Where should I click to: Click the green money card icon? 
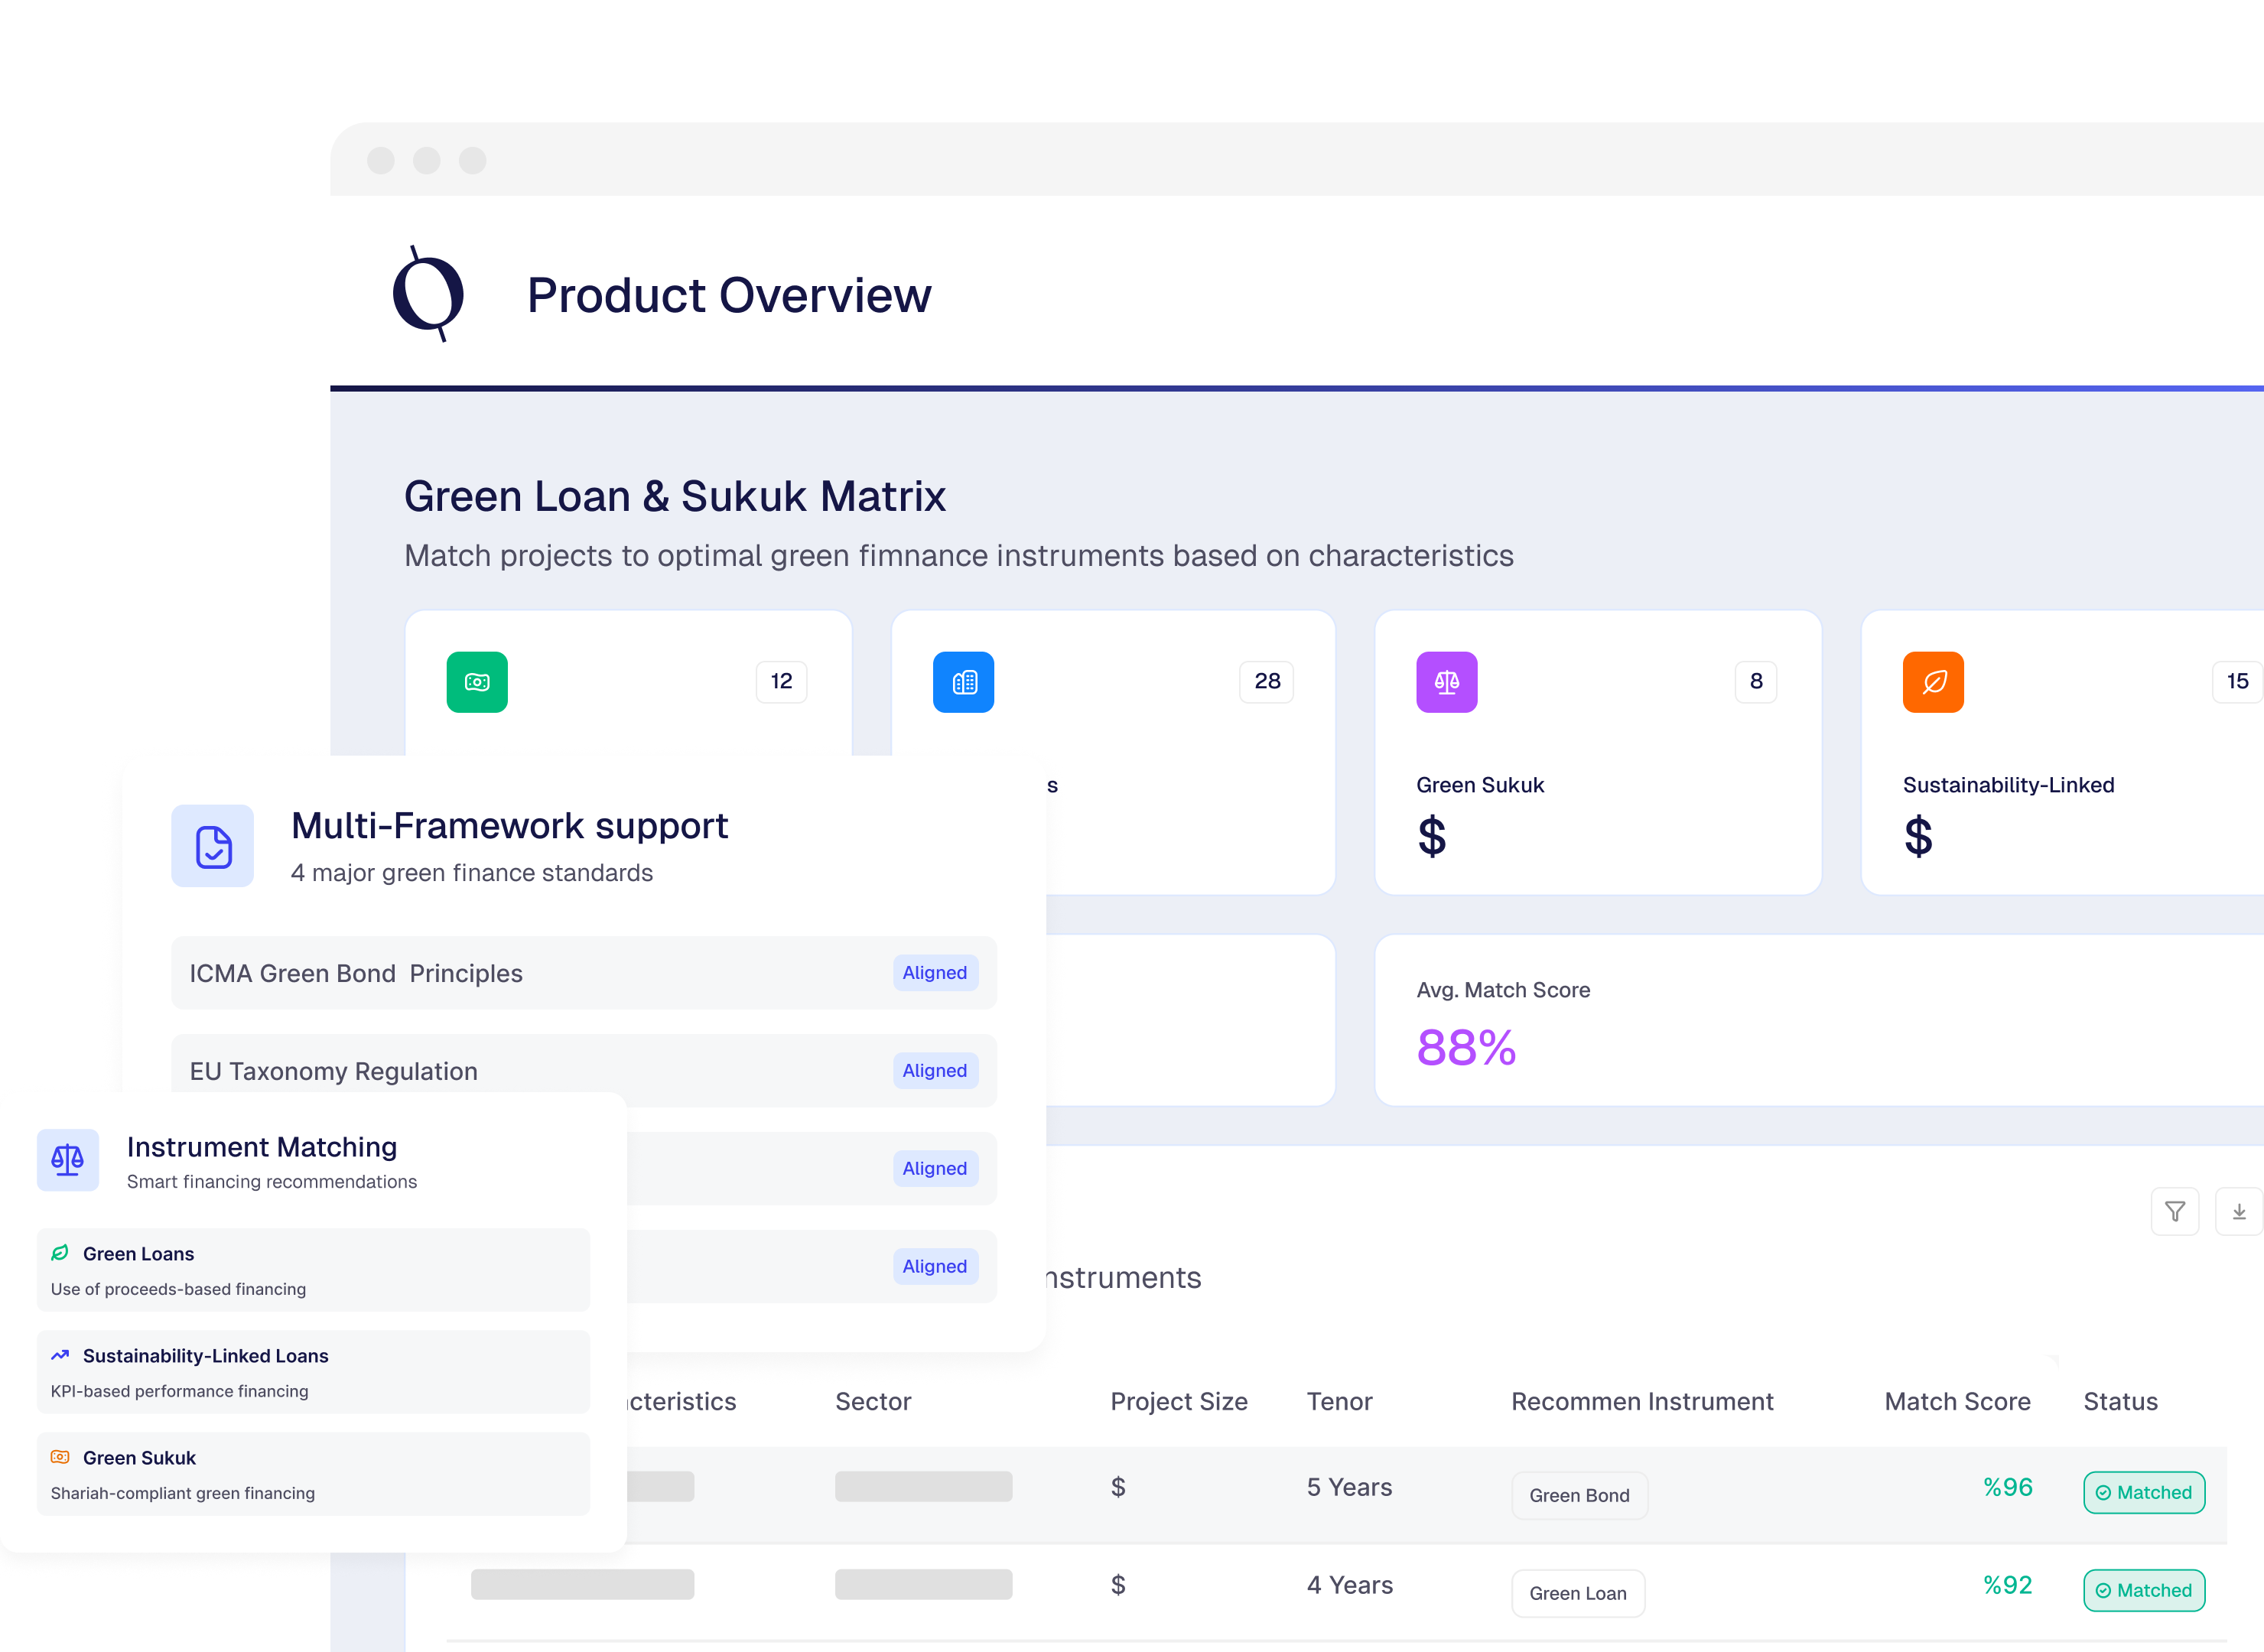pyautogui.click(x=477, y=682)
